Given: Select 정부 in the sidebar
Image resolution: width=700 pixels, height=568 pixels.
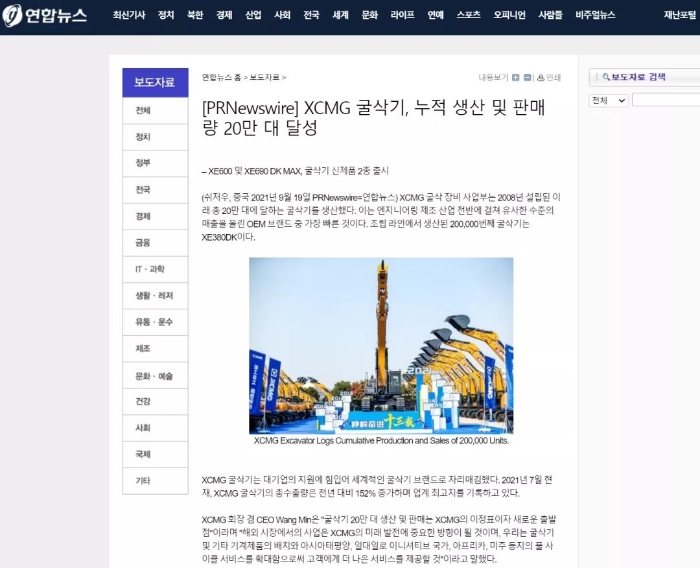Looking at the screenshot, I should [155, 163].
